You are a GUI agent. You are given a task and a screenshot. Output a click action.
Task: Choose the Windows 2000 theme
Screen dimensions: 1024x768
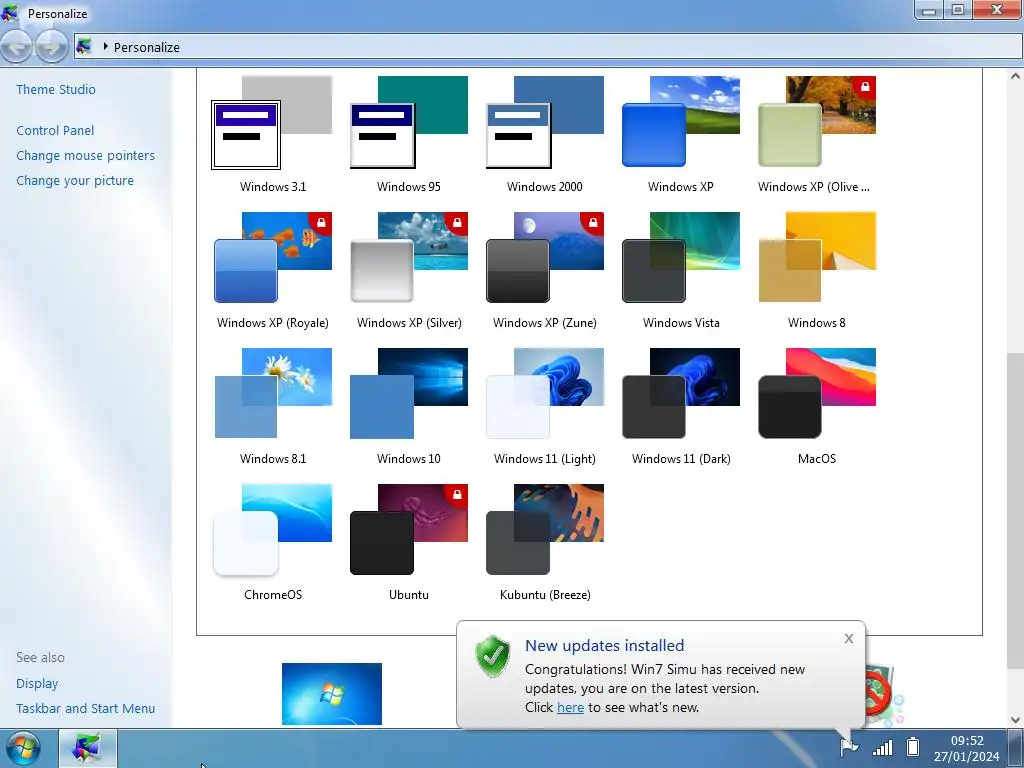[x=545, y=134]
